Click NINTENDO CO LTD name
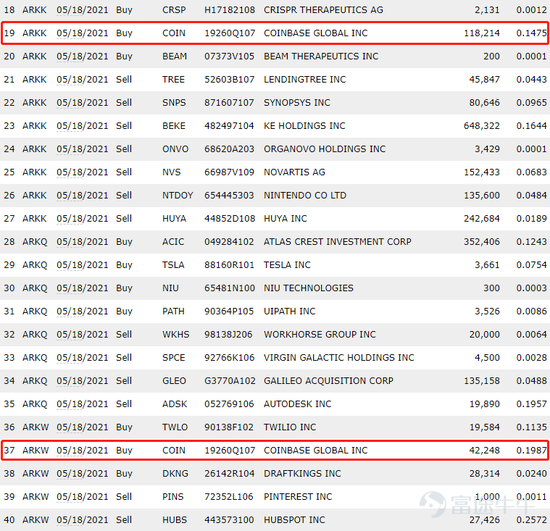The image size is (550, 531). point(305,195)
